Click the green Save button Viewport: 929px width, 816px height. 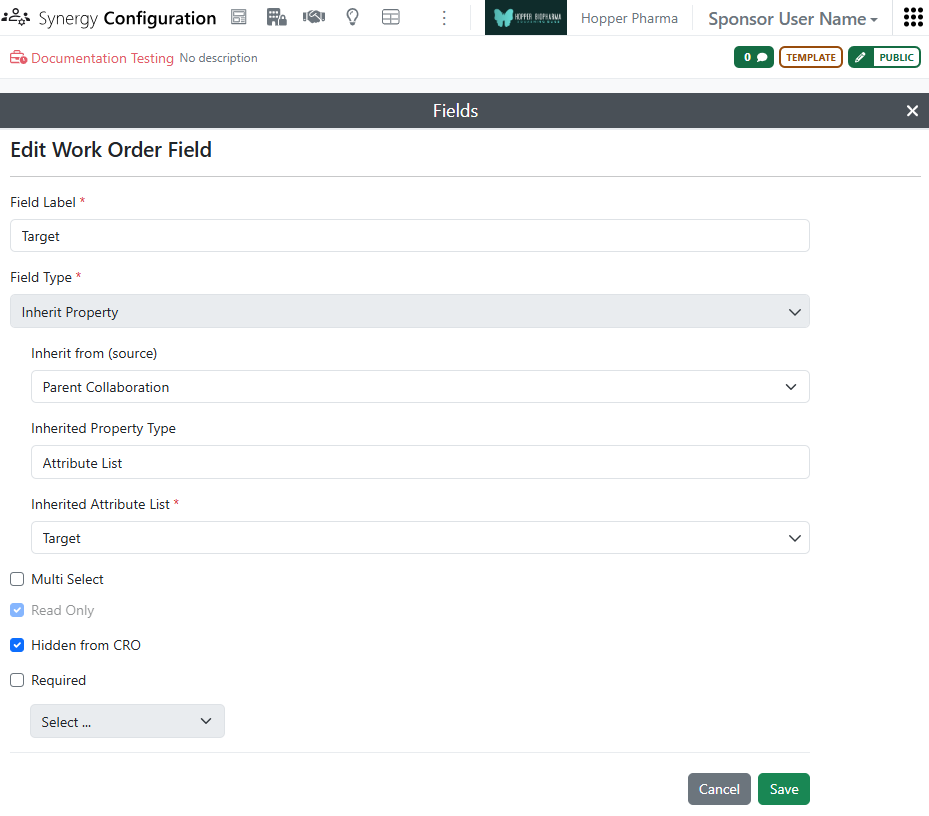(x=783, y=789)
